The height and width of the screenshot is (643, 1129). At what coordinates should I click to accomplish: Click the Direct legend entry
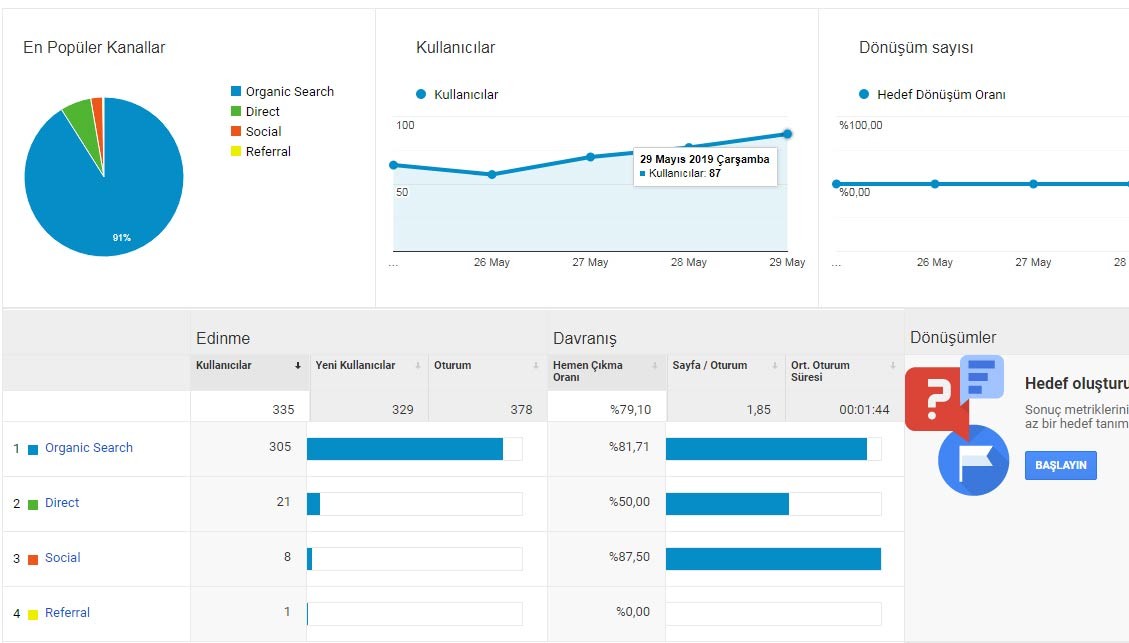tap(255, 112)
